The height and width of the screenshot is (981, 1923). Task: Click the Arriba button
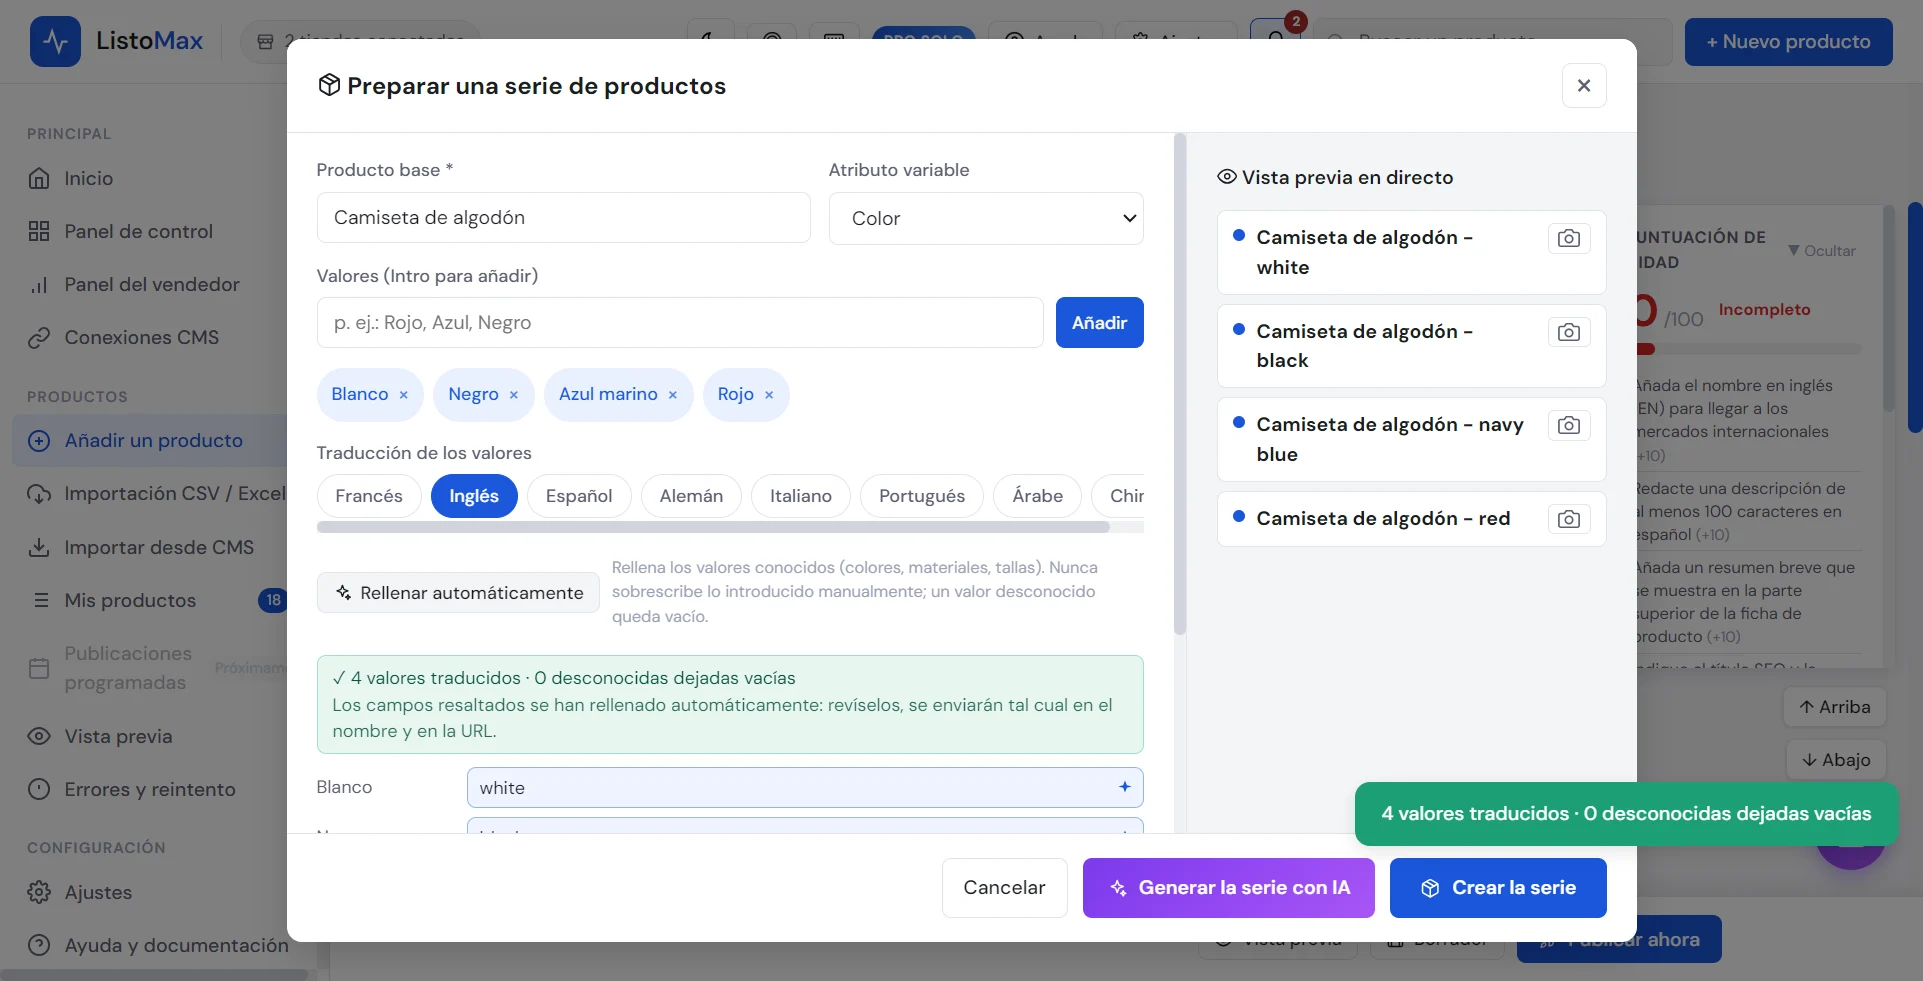1835,707
